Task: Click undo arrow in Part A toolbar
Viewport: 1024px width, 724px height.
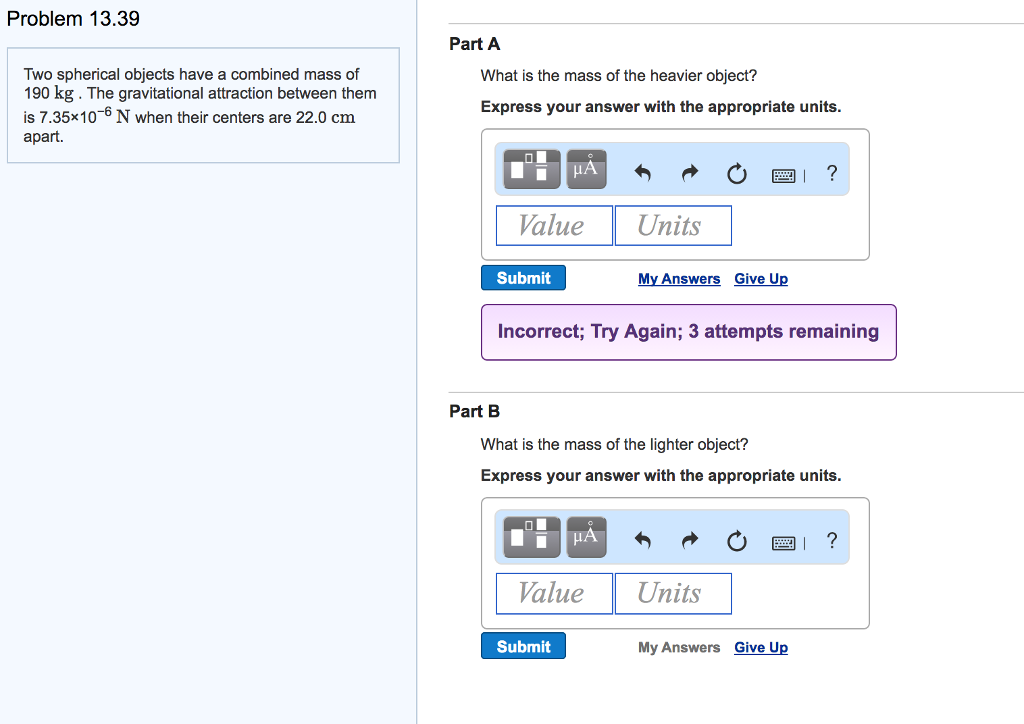Action: [x=643, y=173]
